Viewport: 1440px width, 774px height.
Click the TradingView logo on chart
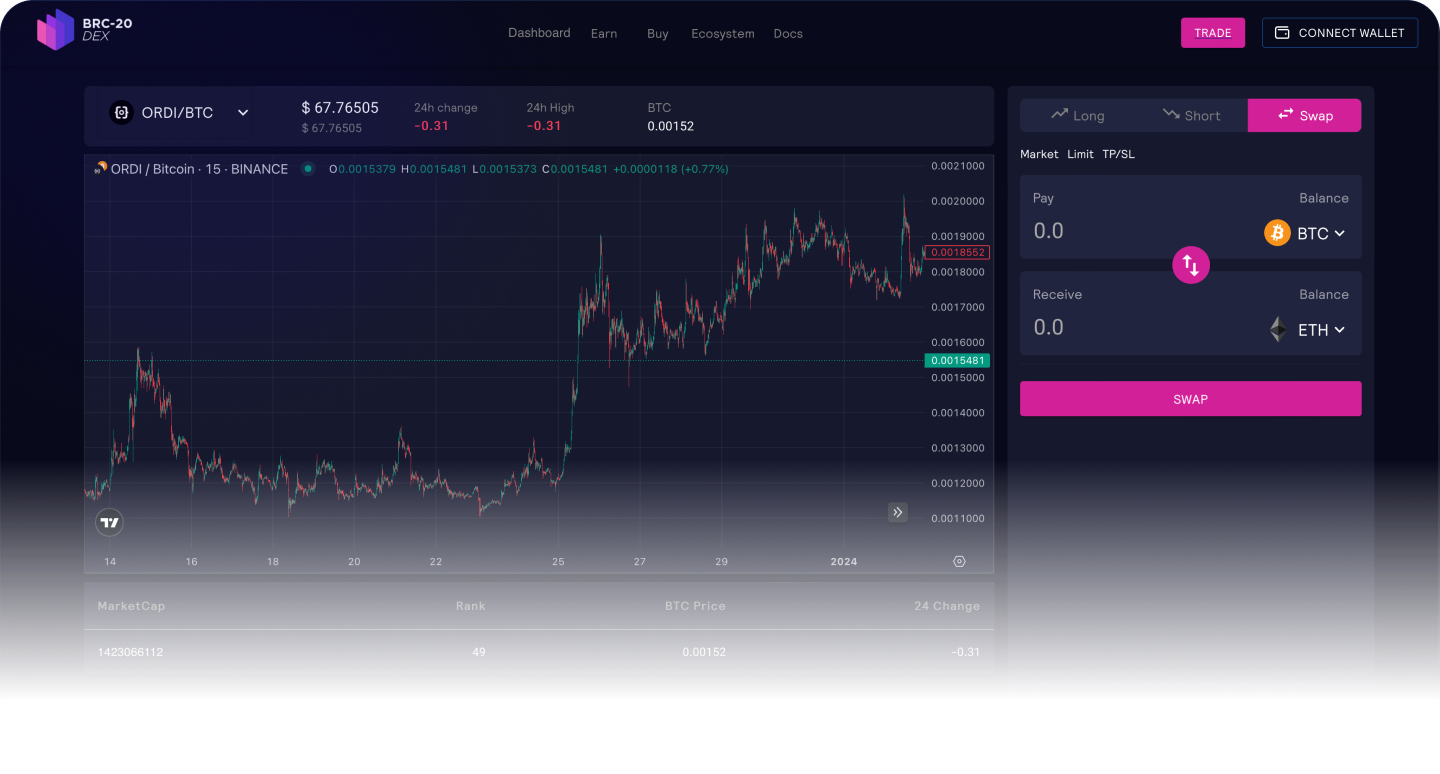[x=110, y=522]
